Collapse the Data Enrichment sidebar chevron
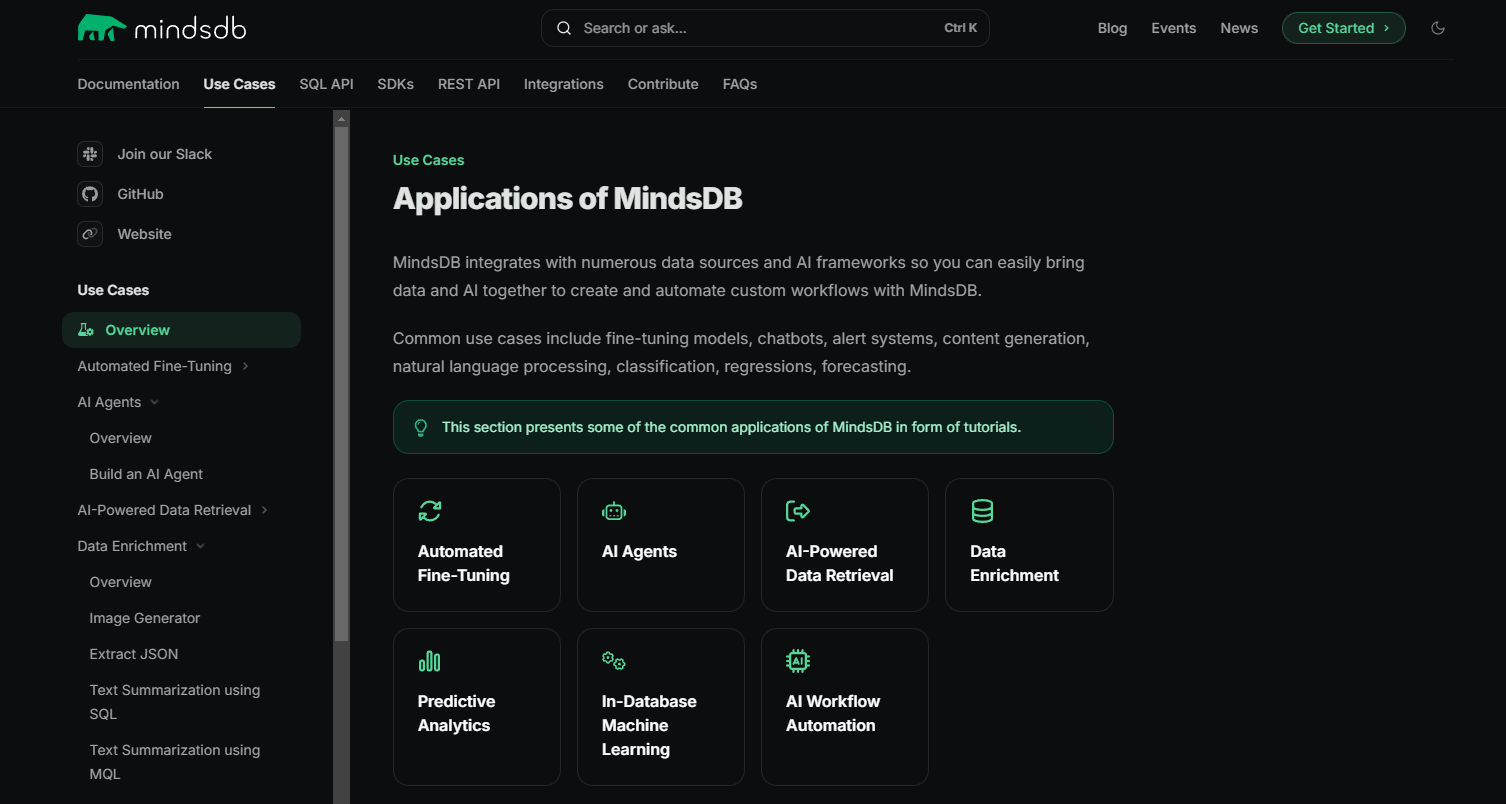Viewport: 1506px width, 804px height. click(200, 546)
